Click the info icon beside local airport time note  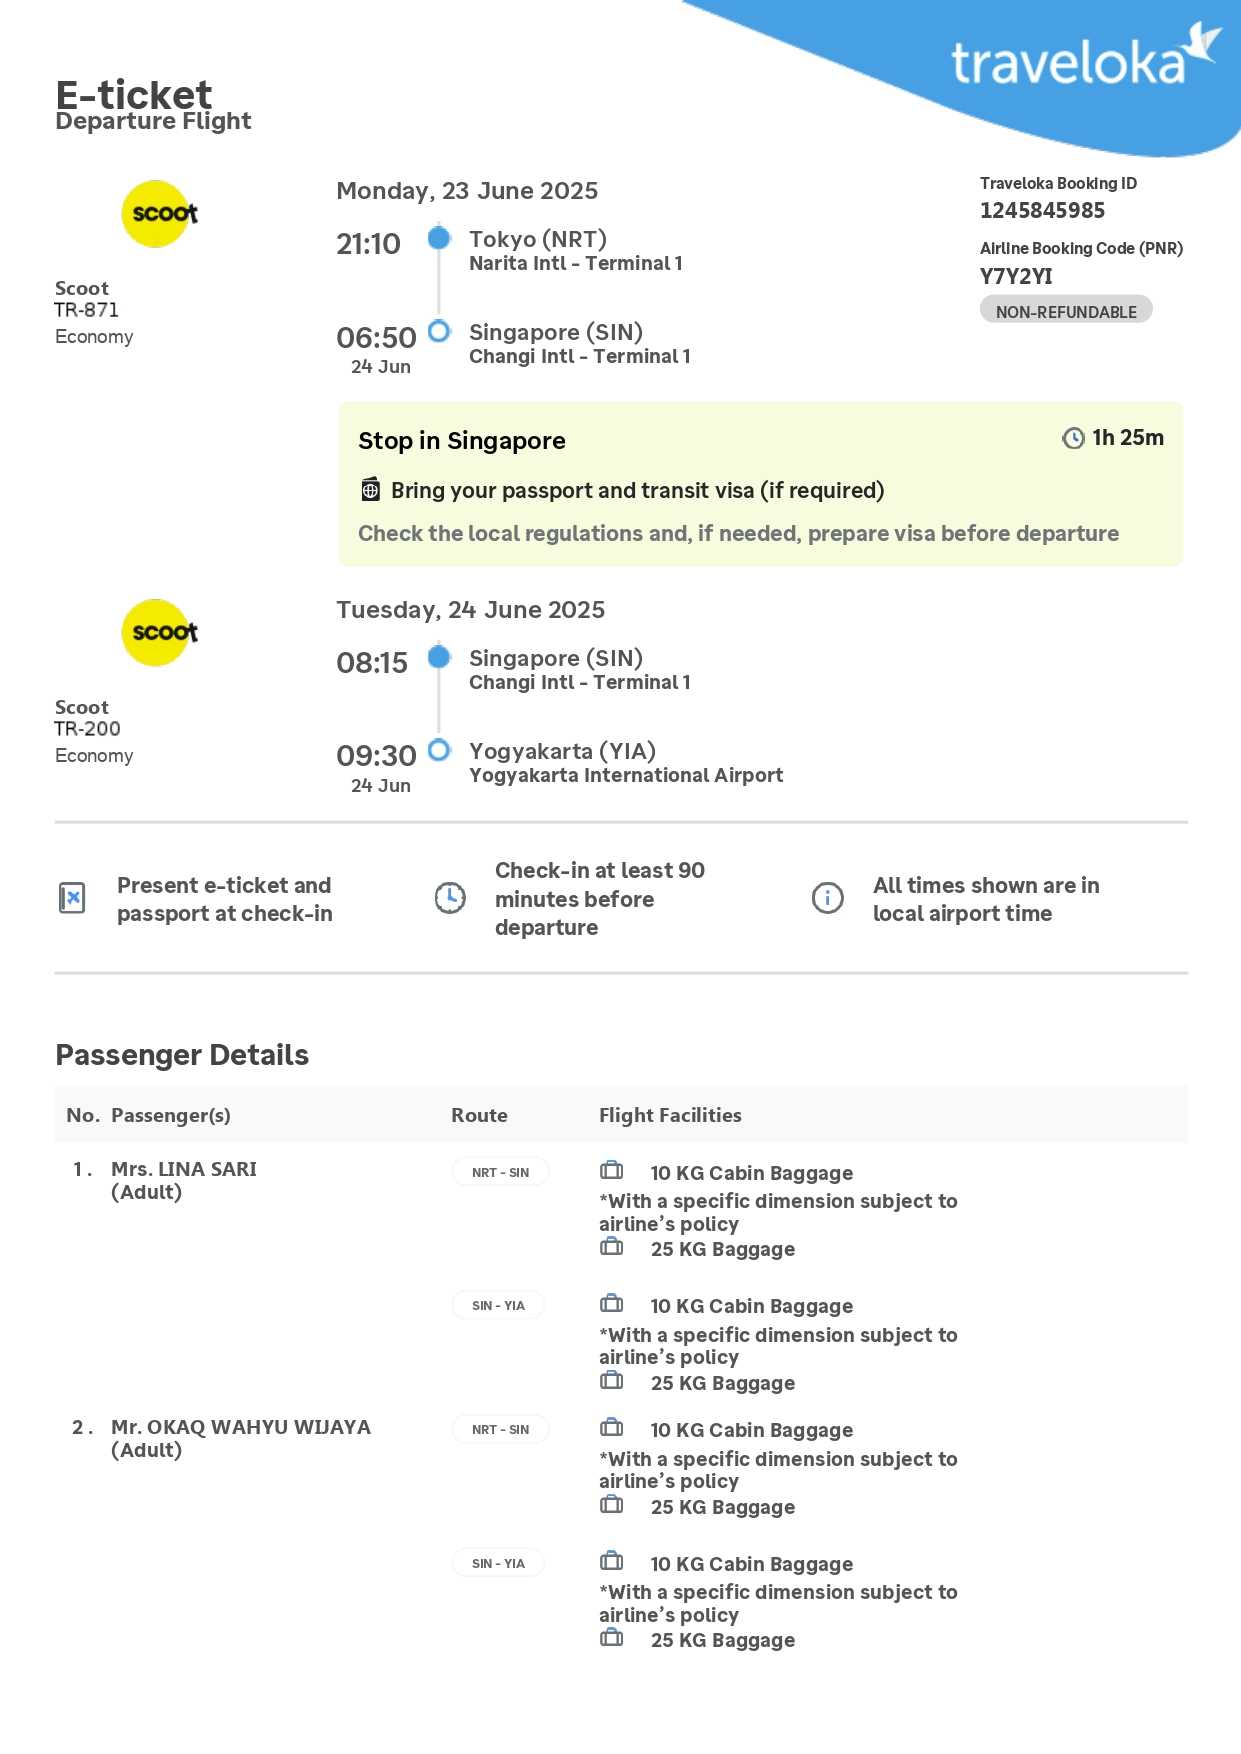[x=827, y=898]
